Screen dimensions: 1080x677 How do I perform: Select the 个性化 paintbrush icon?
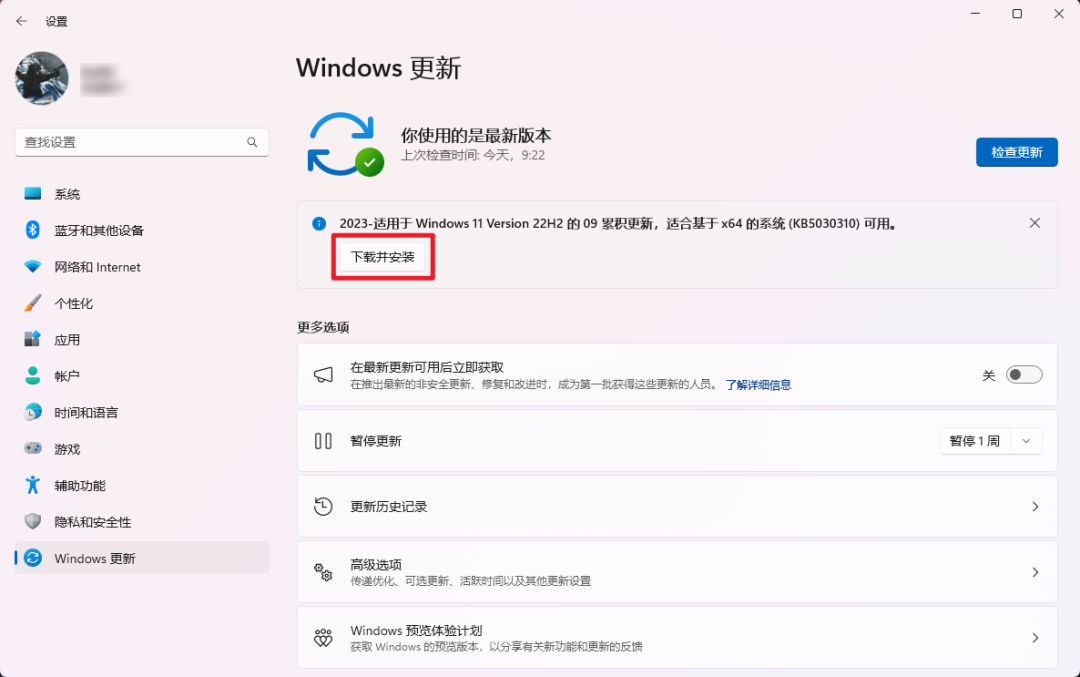coord(31,303)
